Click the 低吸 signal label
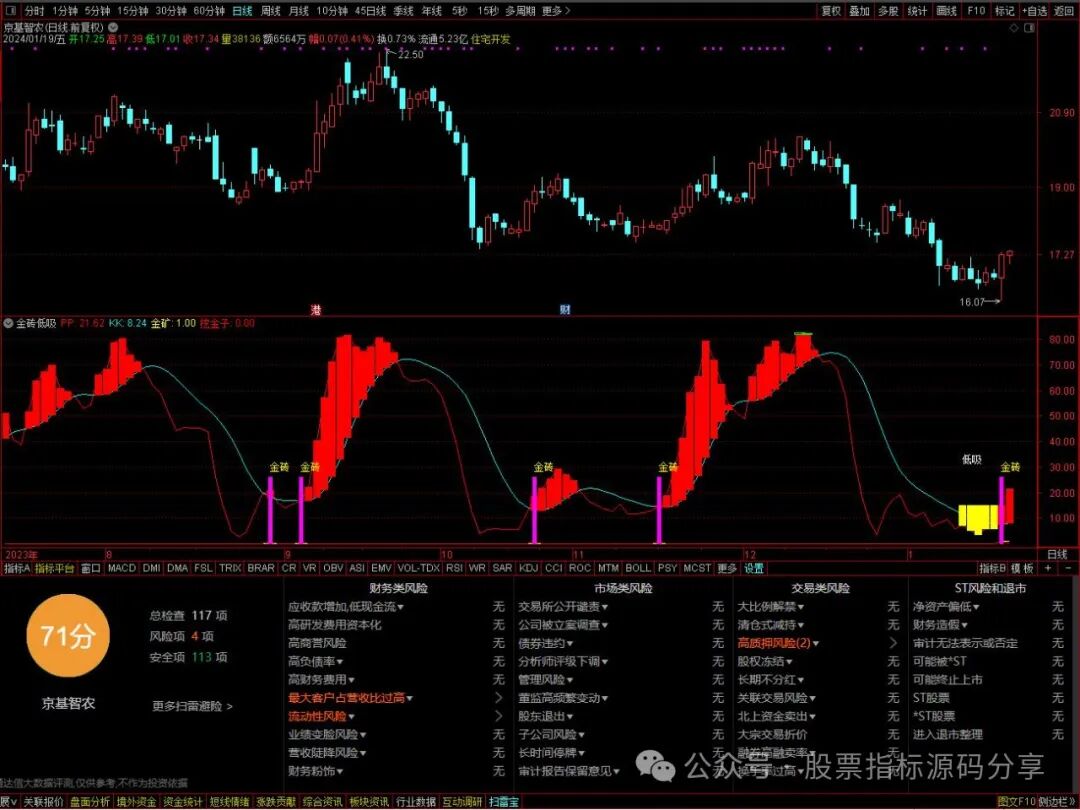This screenshot has width=1080, height=810. point(971,459)
